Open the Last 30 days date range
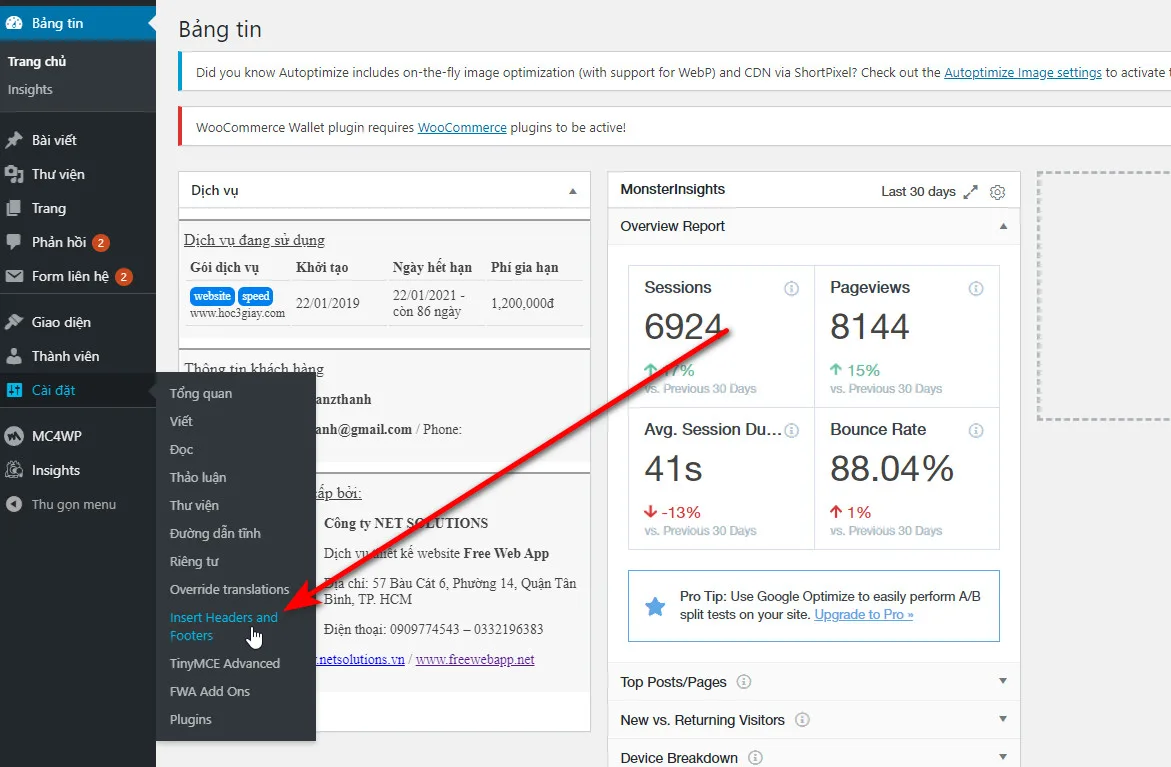1171x767 pixels. coord(918,191)
